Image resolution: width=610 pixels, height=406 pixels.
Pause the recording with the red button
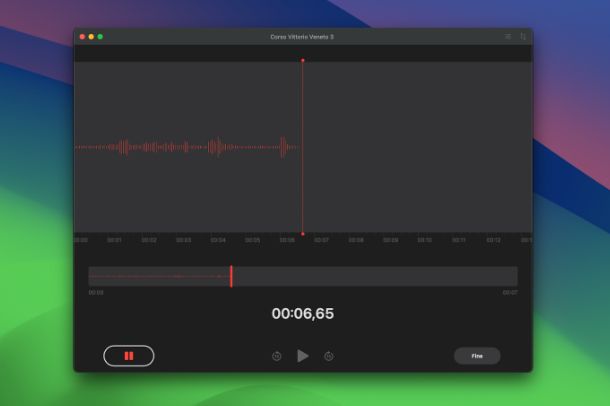point(128,355)
